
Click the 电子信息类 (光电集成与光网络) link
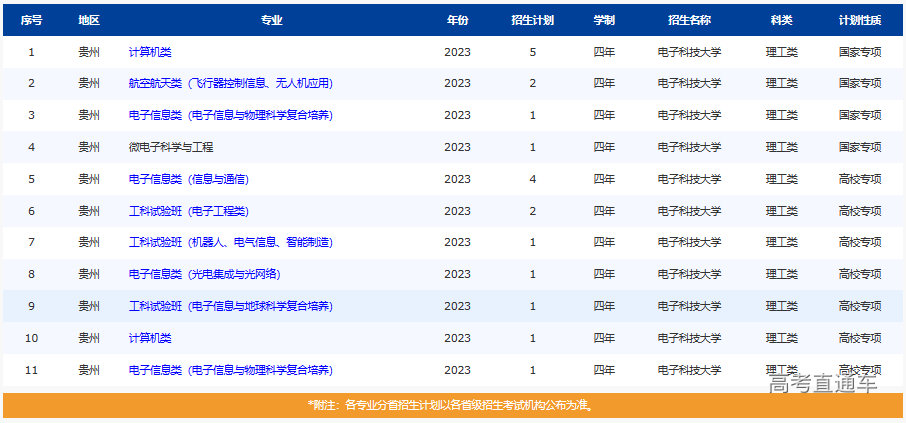pyautogui.click(x=204, y=275)
